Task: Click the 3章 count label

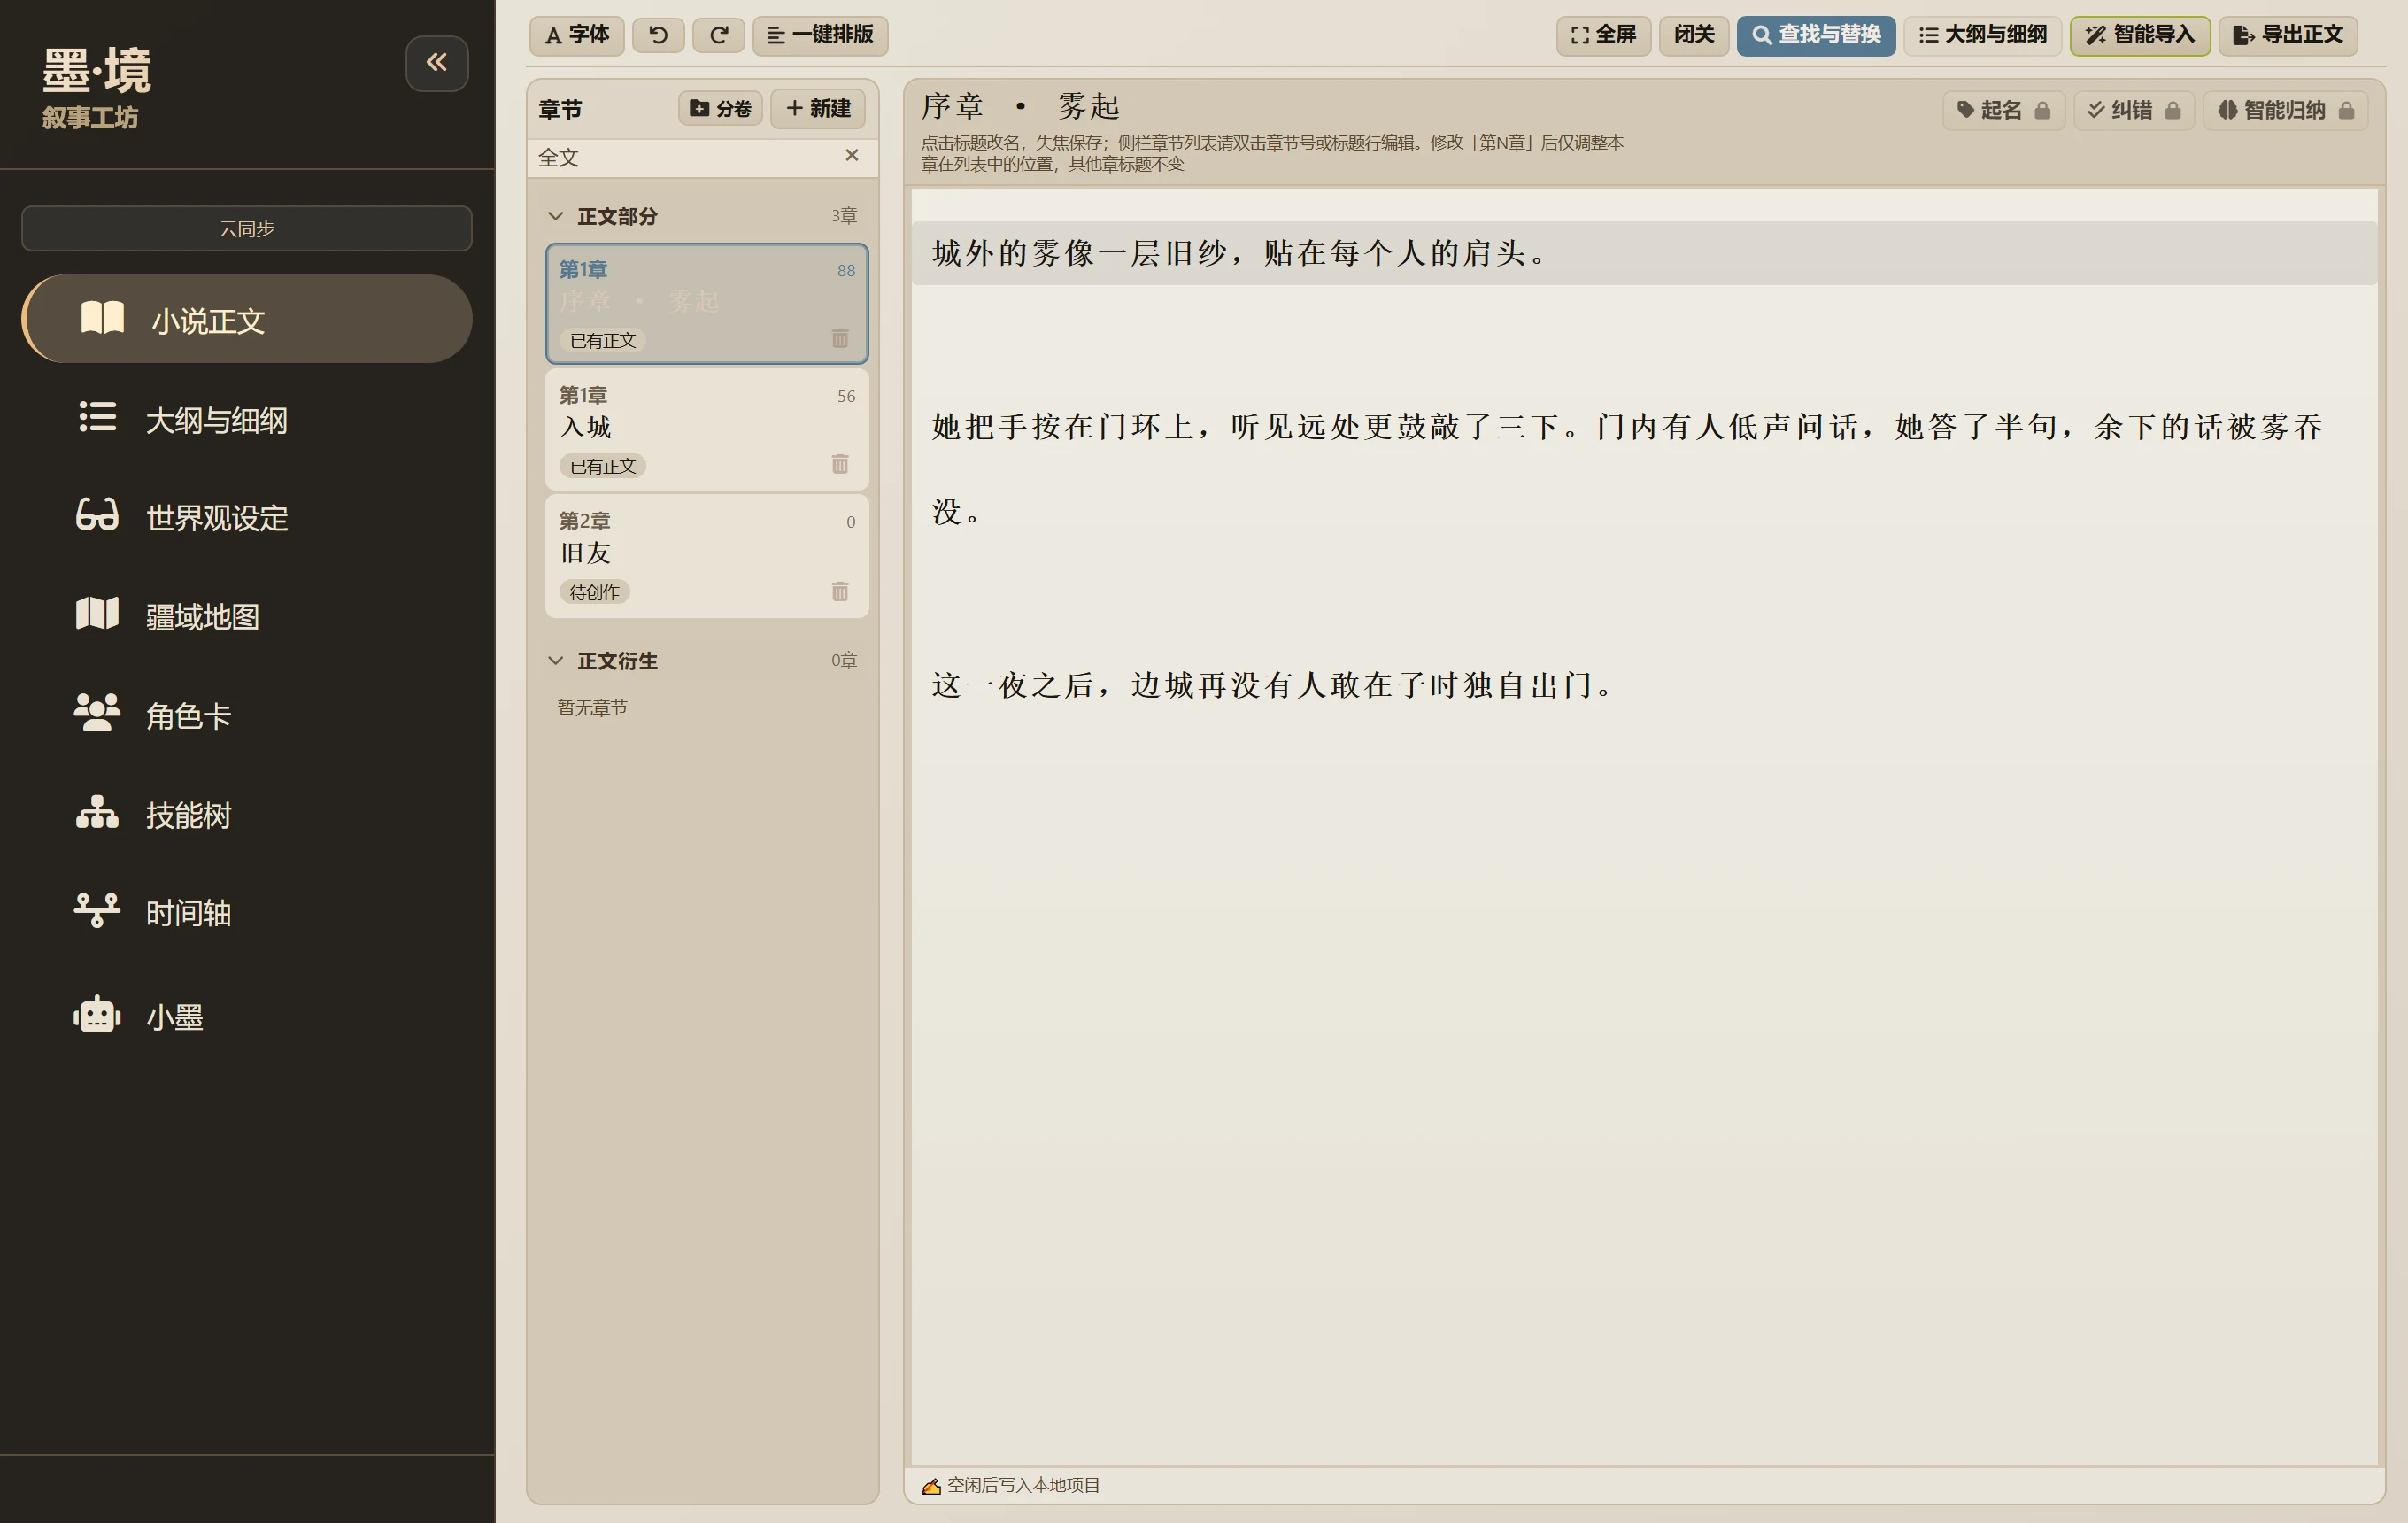Action: click(x=844, y=215)
